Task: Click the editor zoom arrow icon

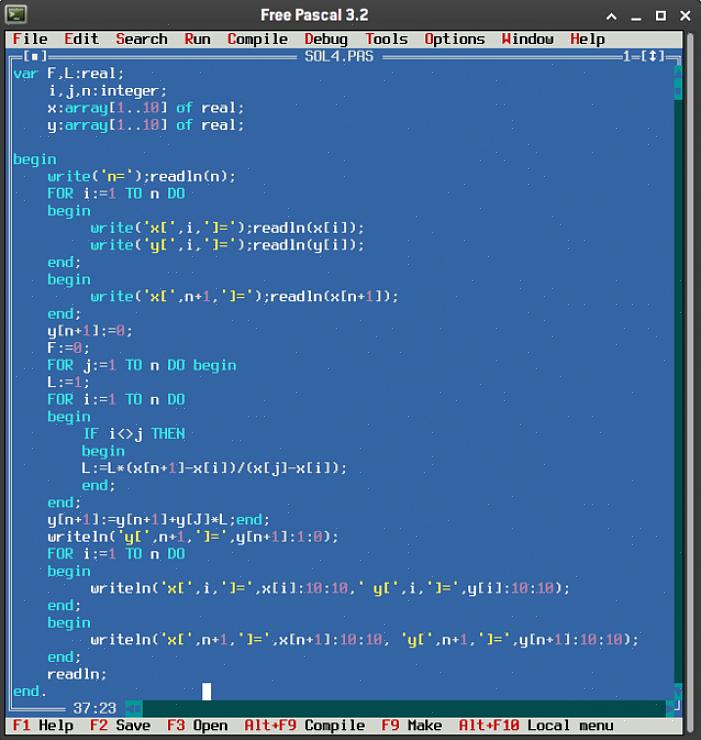Action: (x=654, y=57)
